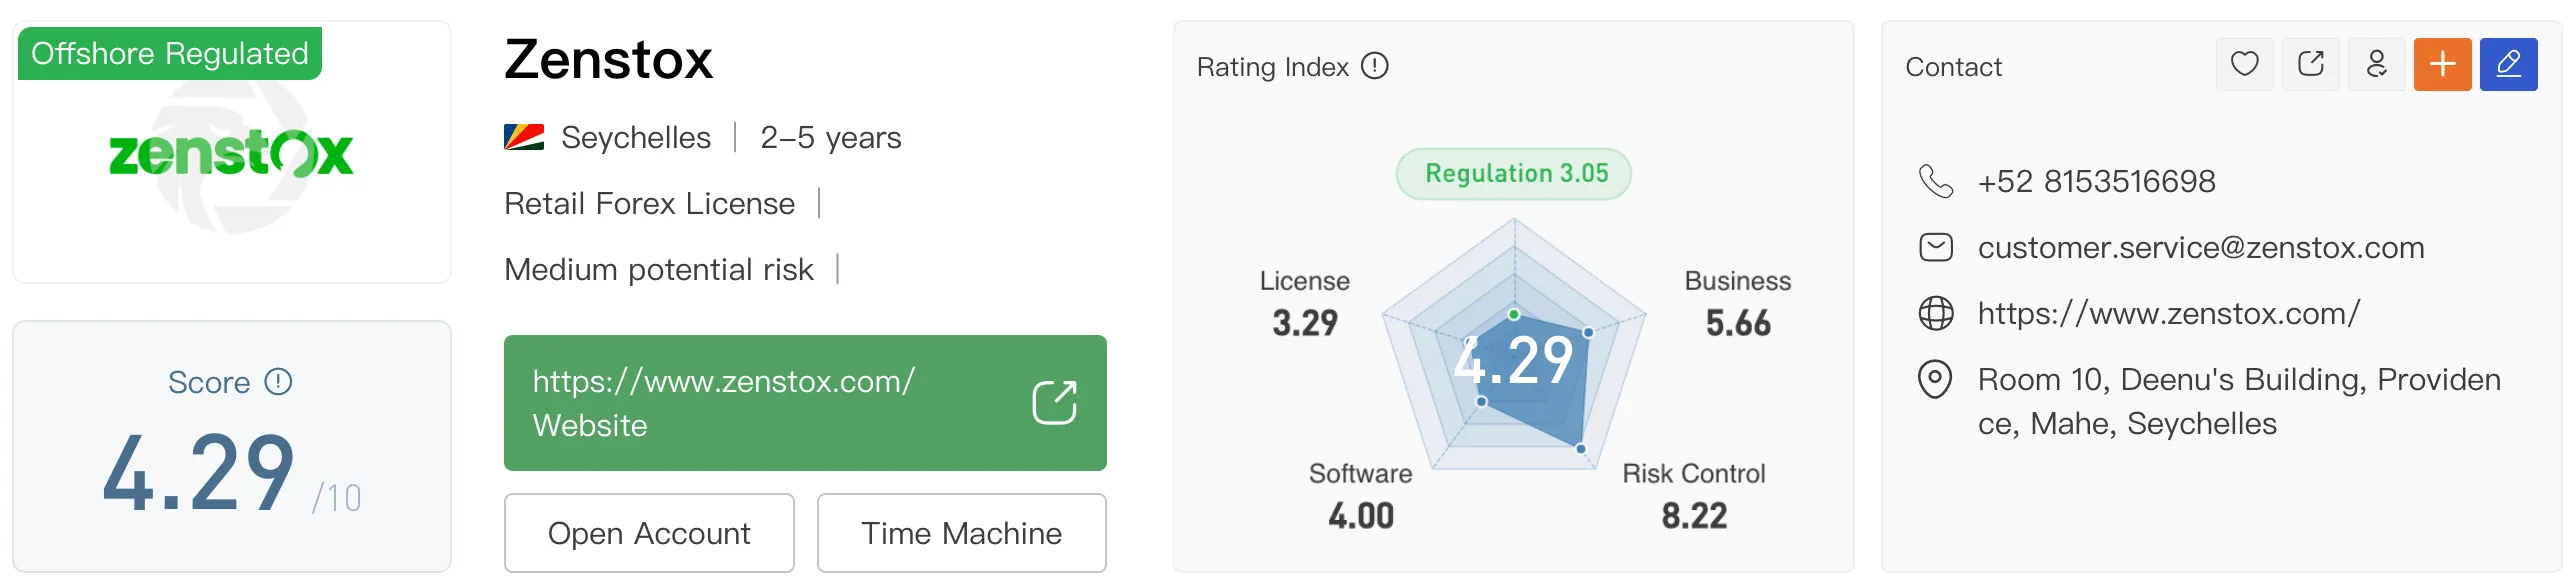This screenshot has height=580, width=2572.
Task: Click the Offshore Regulated label
Action: click(x=170, y=53)
